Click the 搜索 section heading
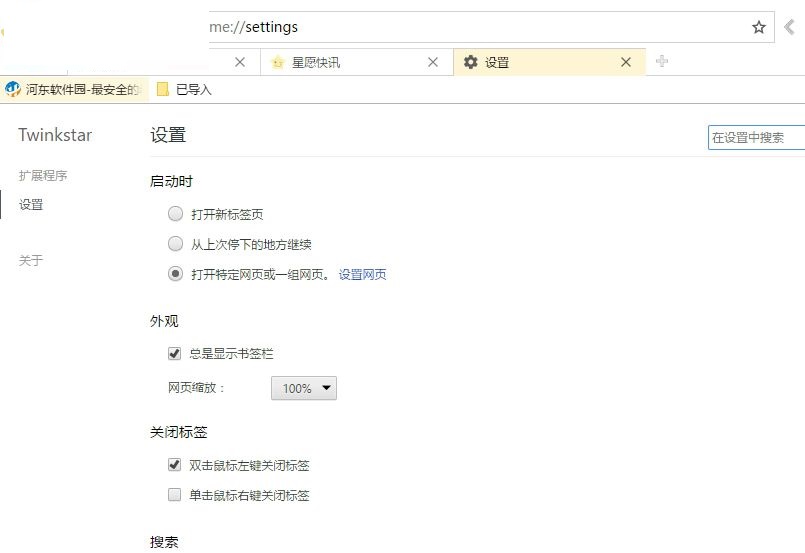 pos(164,542)
